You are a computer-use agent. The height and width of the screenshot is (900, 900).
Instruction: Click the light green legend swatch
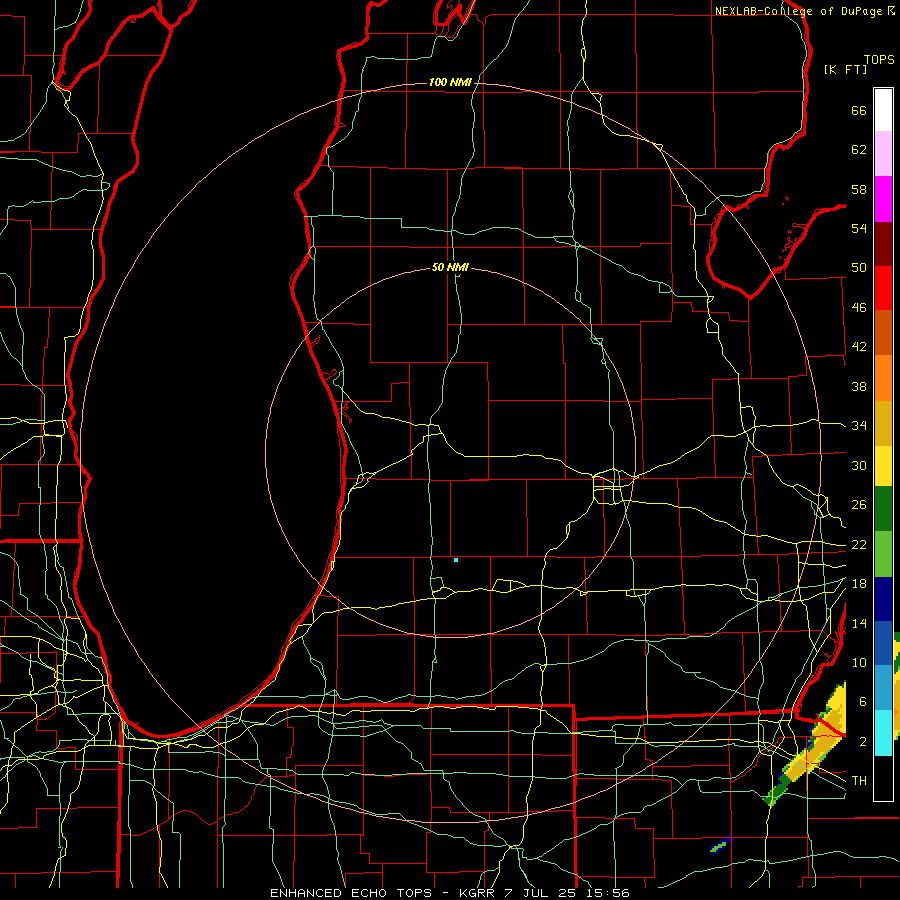coord(883,553)
